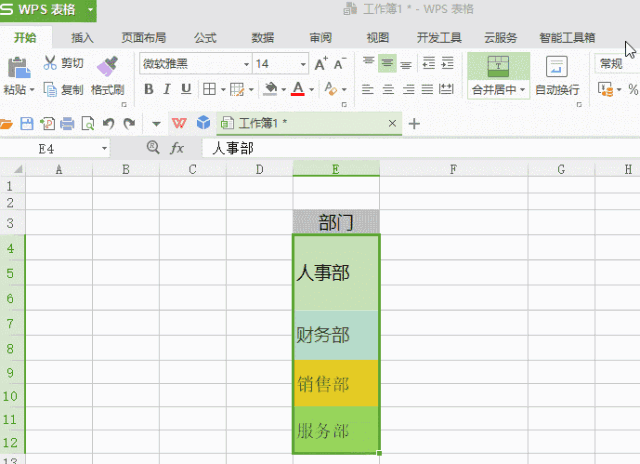Switch to the 开始 tab
This screenshot has width=640, height=464.
coord(25,38)
